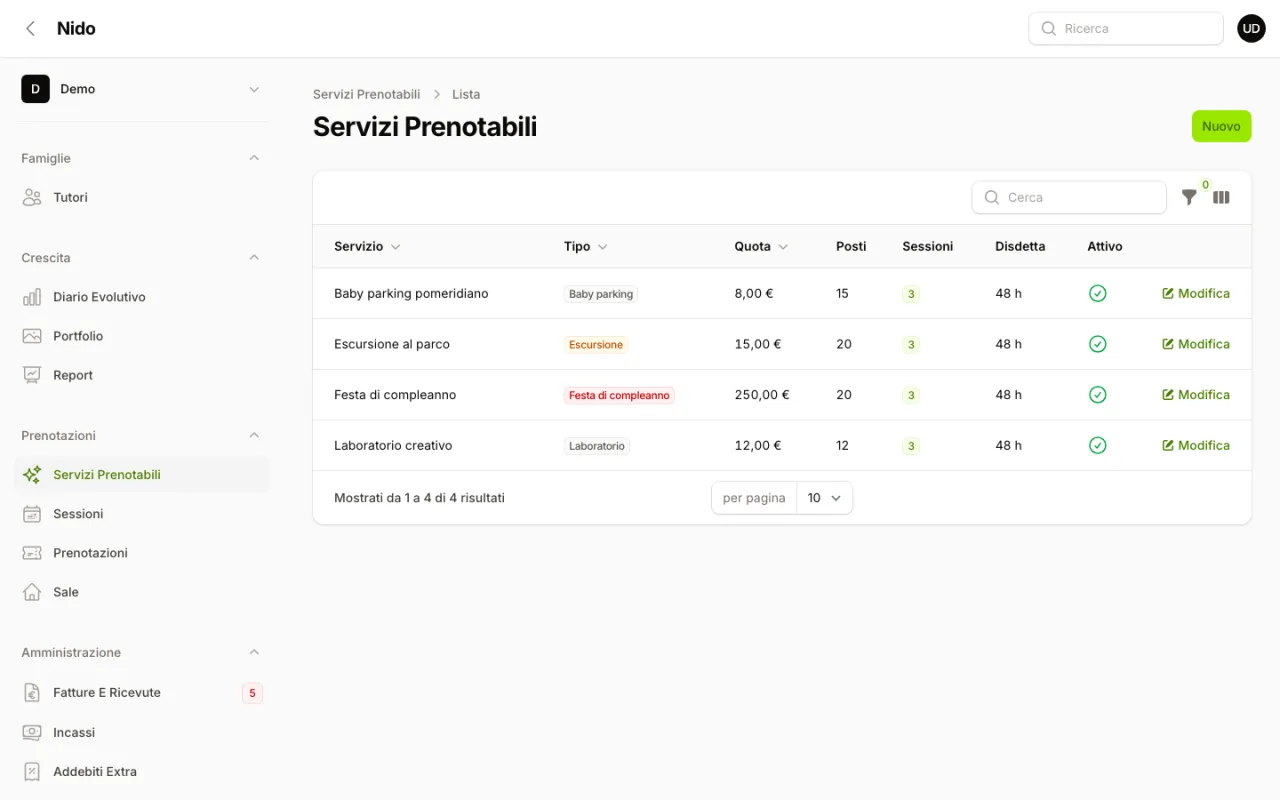Click the Incassi banknote icon
1280x800 pixels.
click(32, 732)
